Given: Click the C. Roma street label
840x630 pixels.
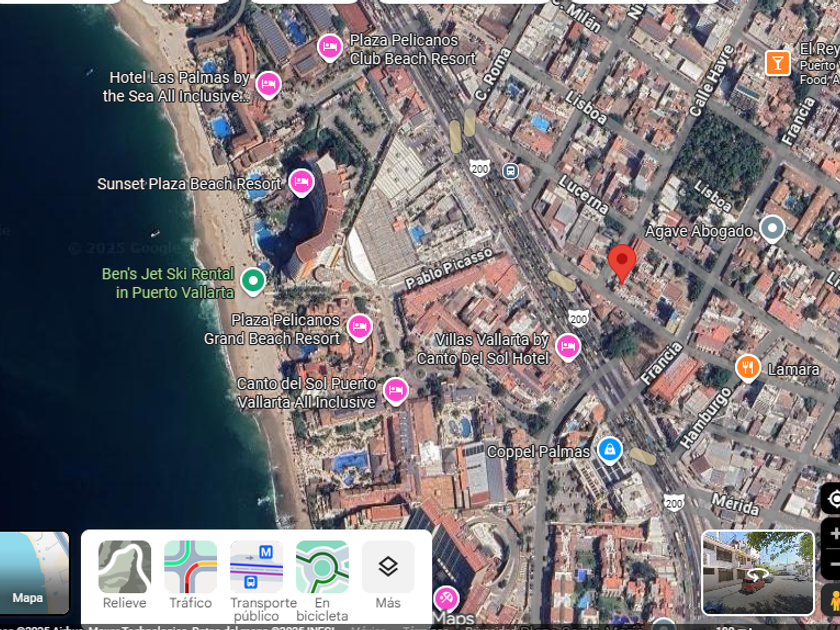Looking at the screenshot, I should pos(493,74).
